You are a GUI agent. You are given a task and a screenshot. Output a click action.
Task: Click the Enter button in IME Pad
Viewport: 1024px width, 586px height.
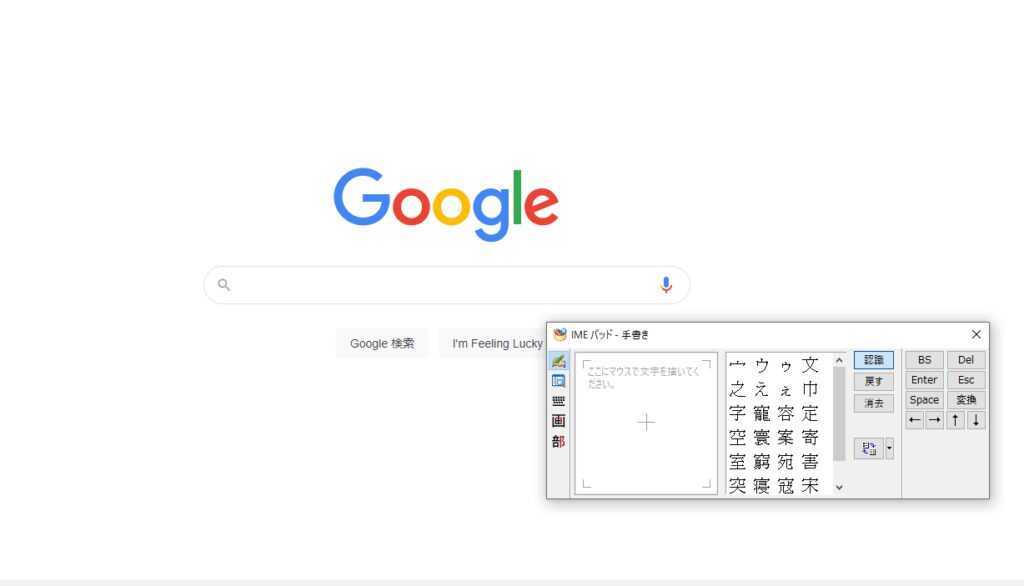[924, 380]
